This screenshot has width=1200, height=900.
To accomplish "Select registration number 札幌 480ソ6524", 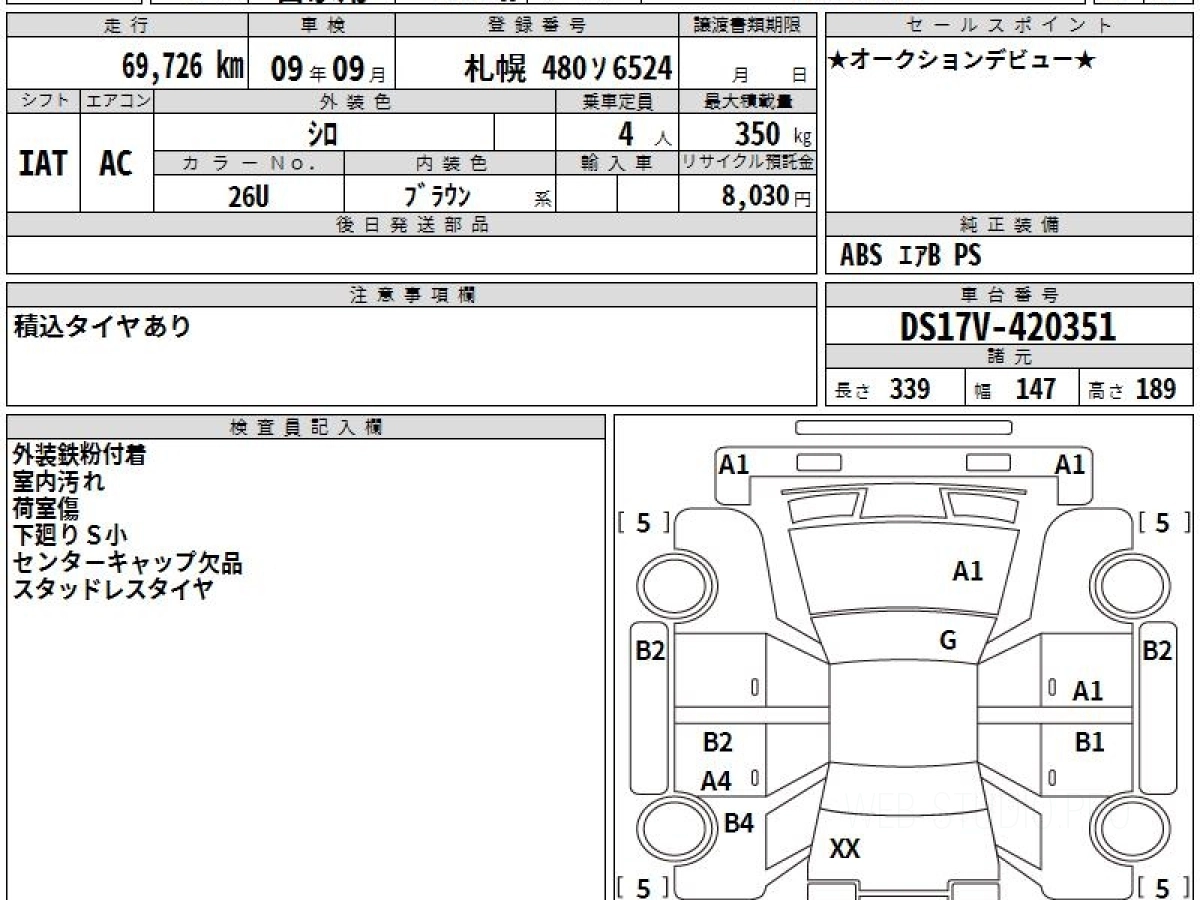I will pos(568,69).
